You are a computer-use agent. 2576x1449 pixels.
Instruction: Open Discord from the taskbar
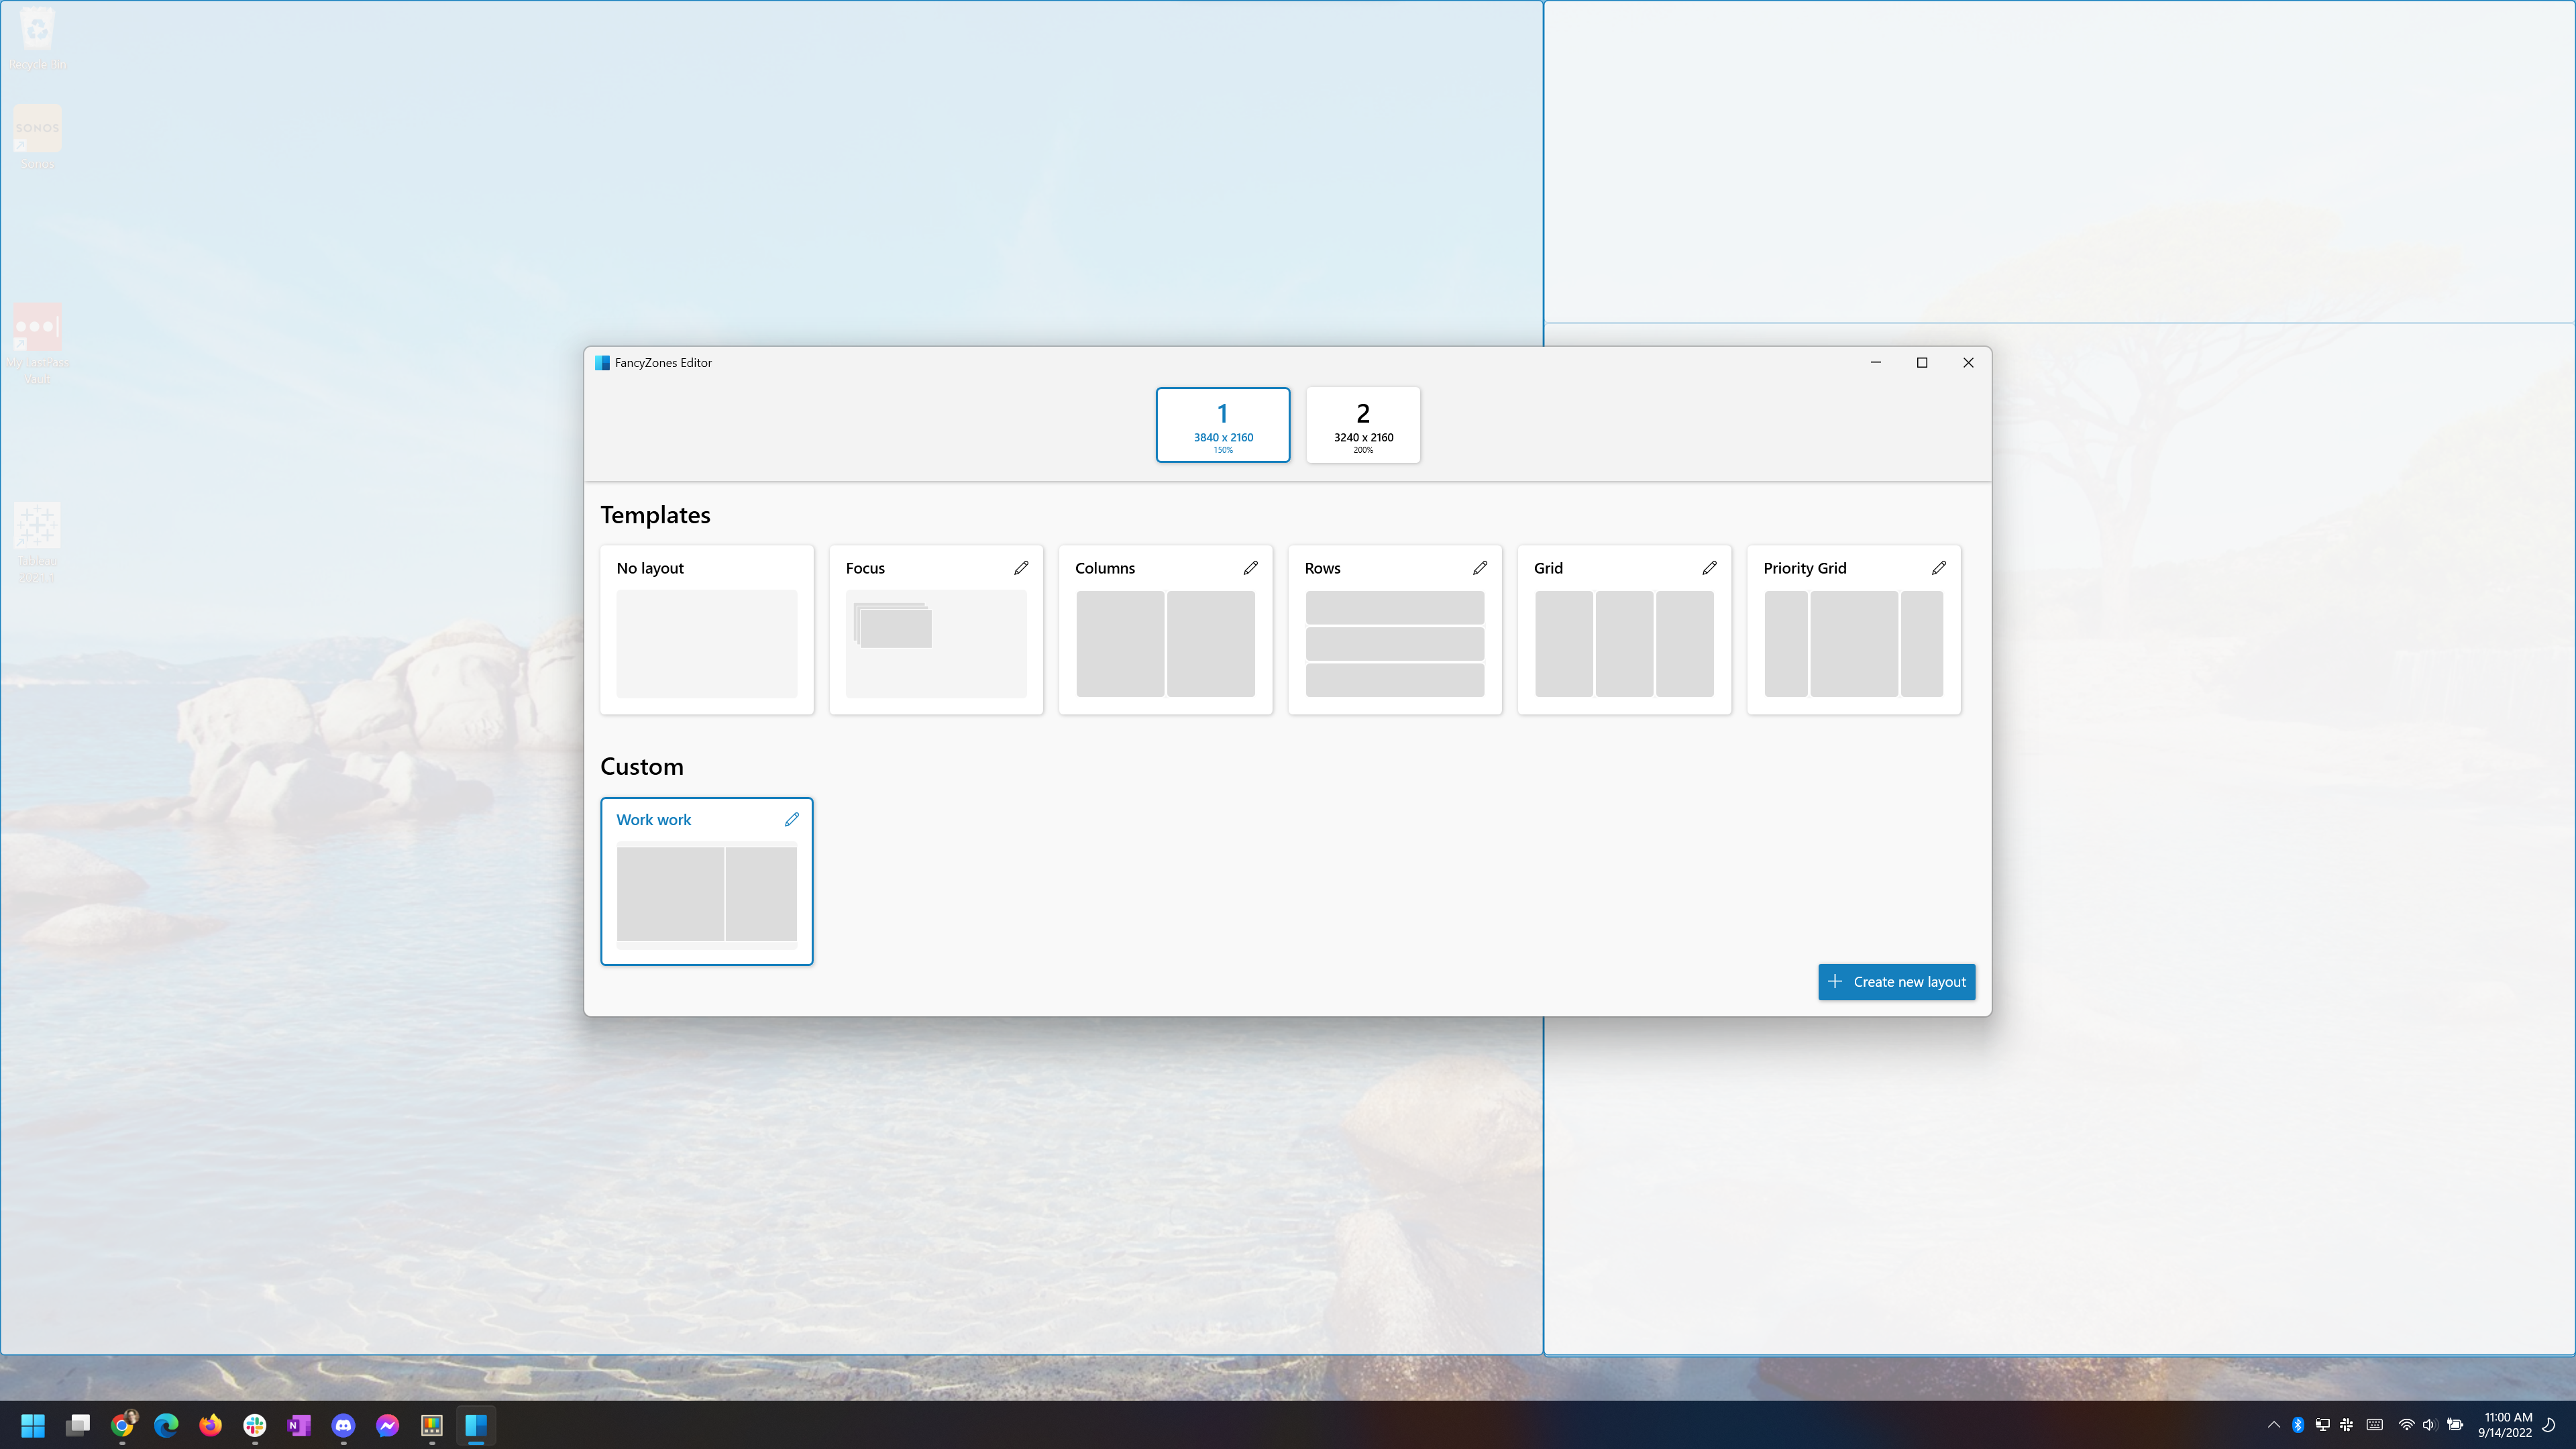pyautogui.click(x=343, y=1425)
